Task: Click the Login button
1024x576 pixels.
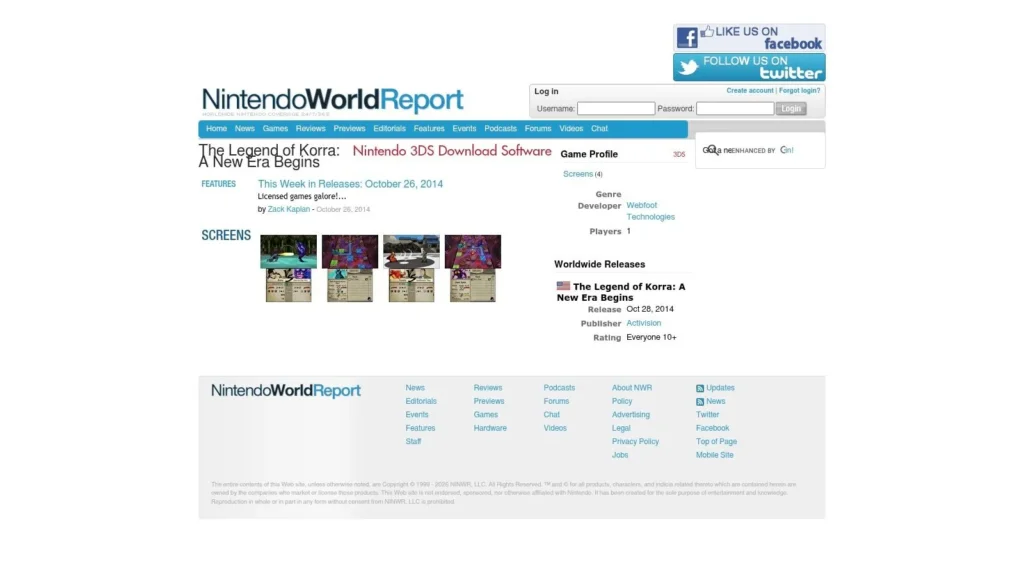Action: point(791,108)
